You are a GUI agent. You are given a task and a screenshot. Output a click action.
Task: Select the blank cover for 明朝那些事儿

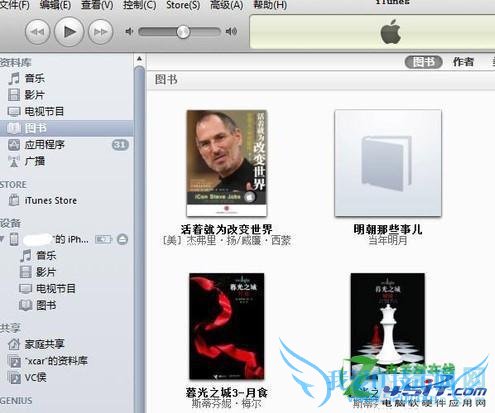tap(388, 163)
